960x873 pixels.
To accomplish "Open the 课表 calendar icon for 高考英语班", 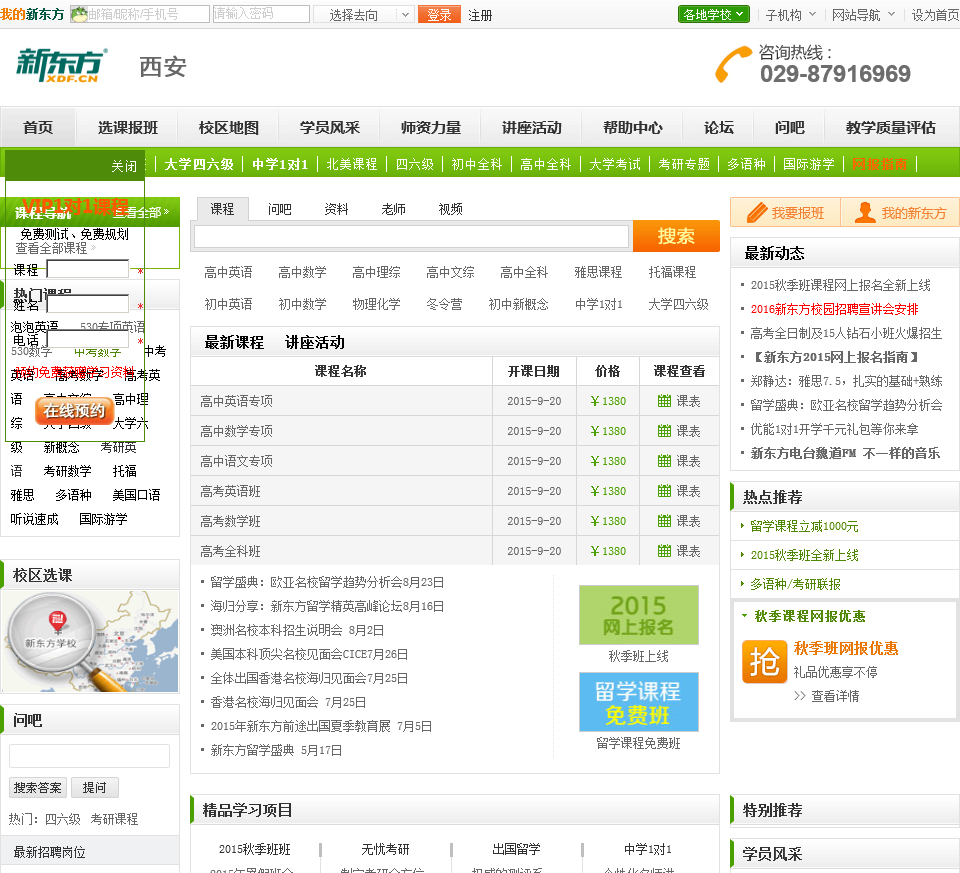I will [x=664, y=491].
